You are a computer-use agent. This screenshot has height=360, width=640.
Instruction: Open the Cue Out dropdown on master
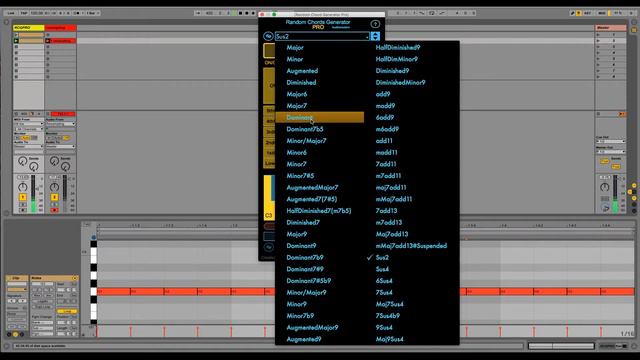pos(611,142)
